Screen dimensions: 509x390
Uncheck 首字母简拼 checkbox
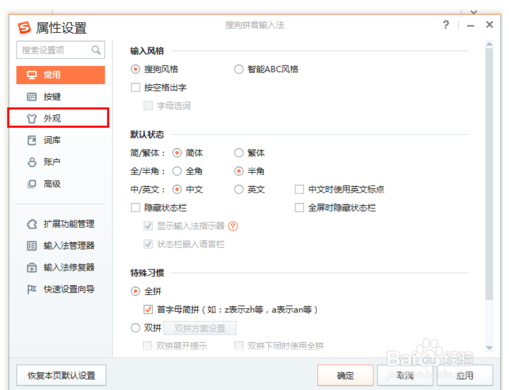click(x=148, y=310)
